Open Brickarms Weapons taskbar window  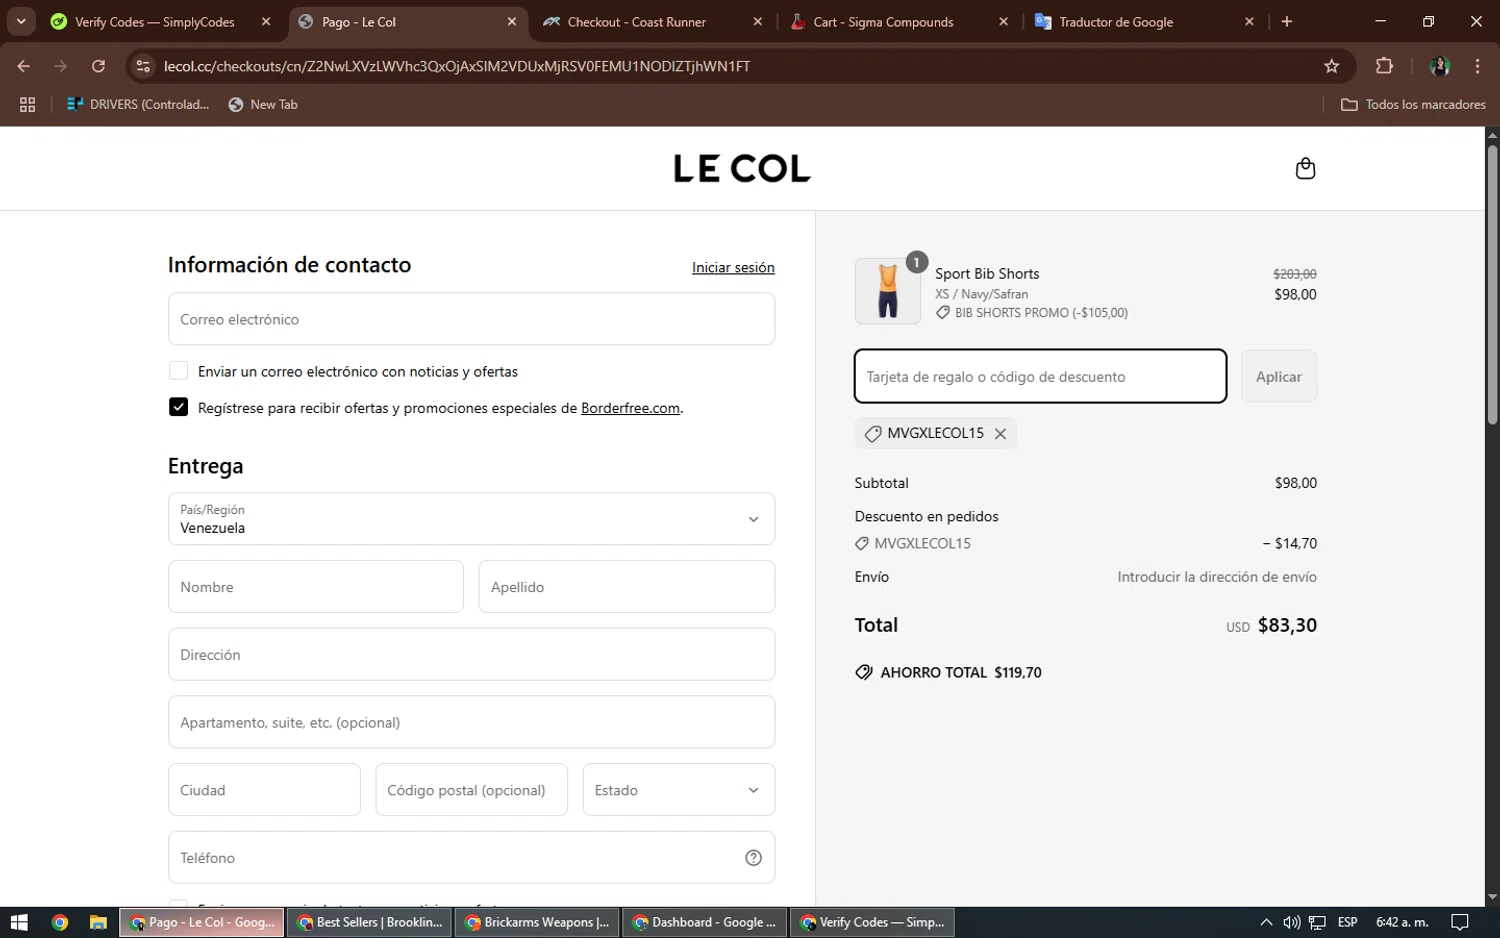(538, 922)
